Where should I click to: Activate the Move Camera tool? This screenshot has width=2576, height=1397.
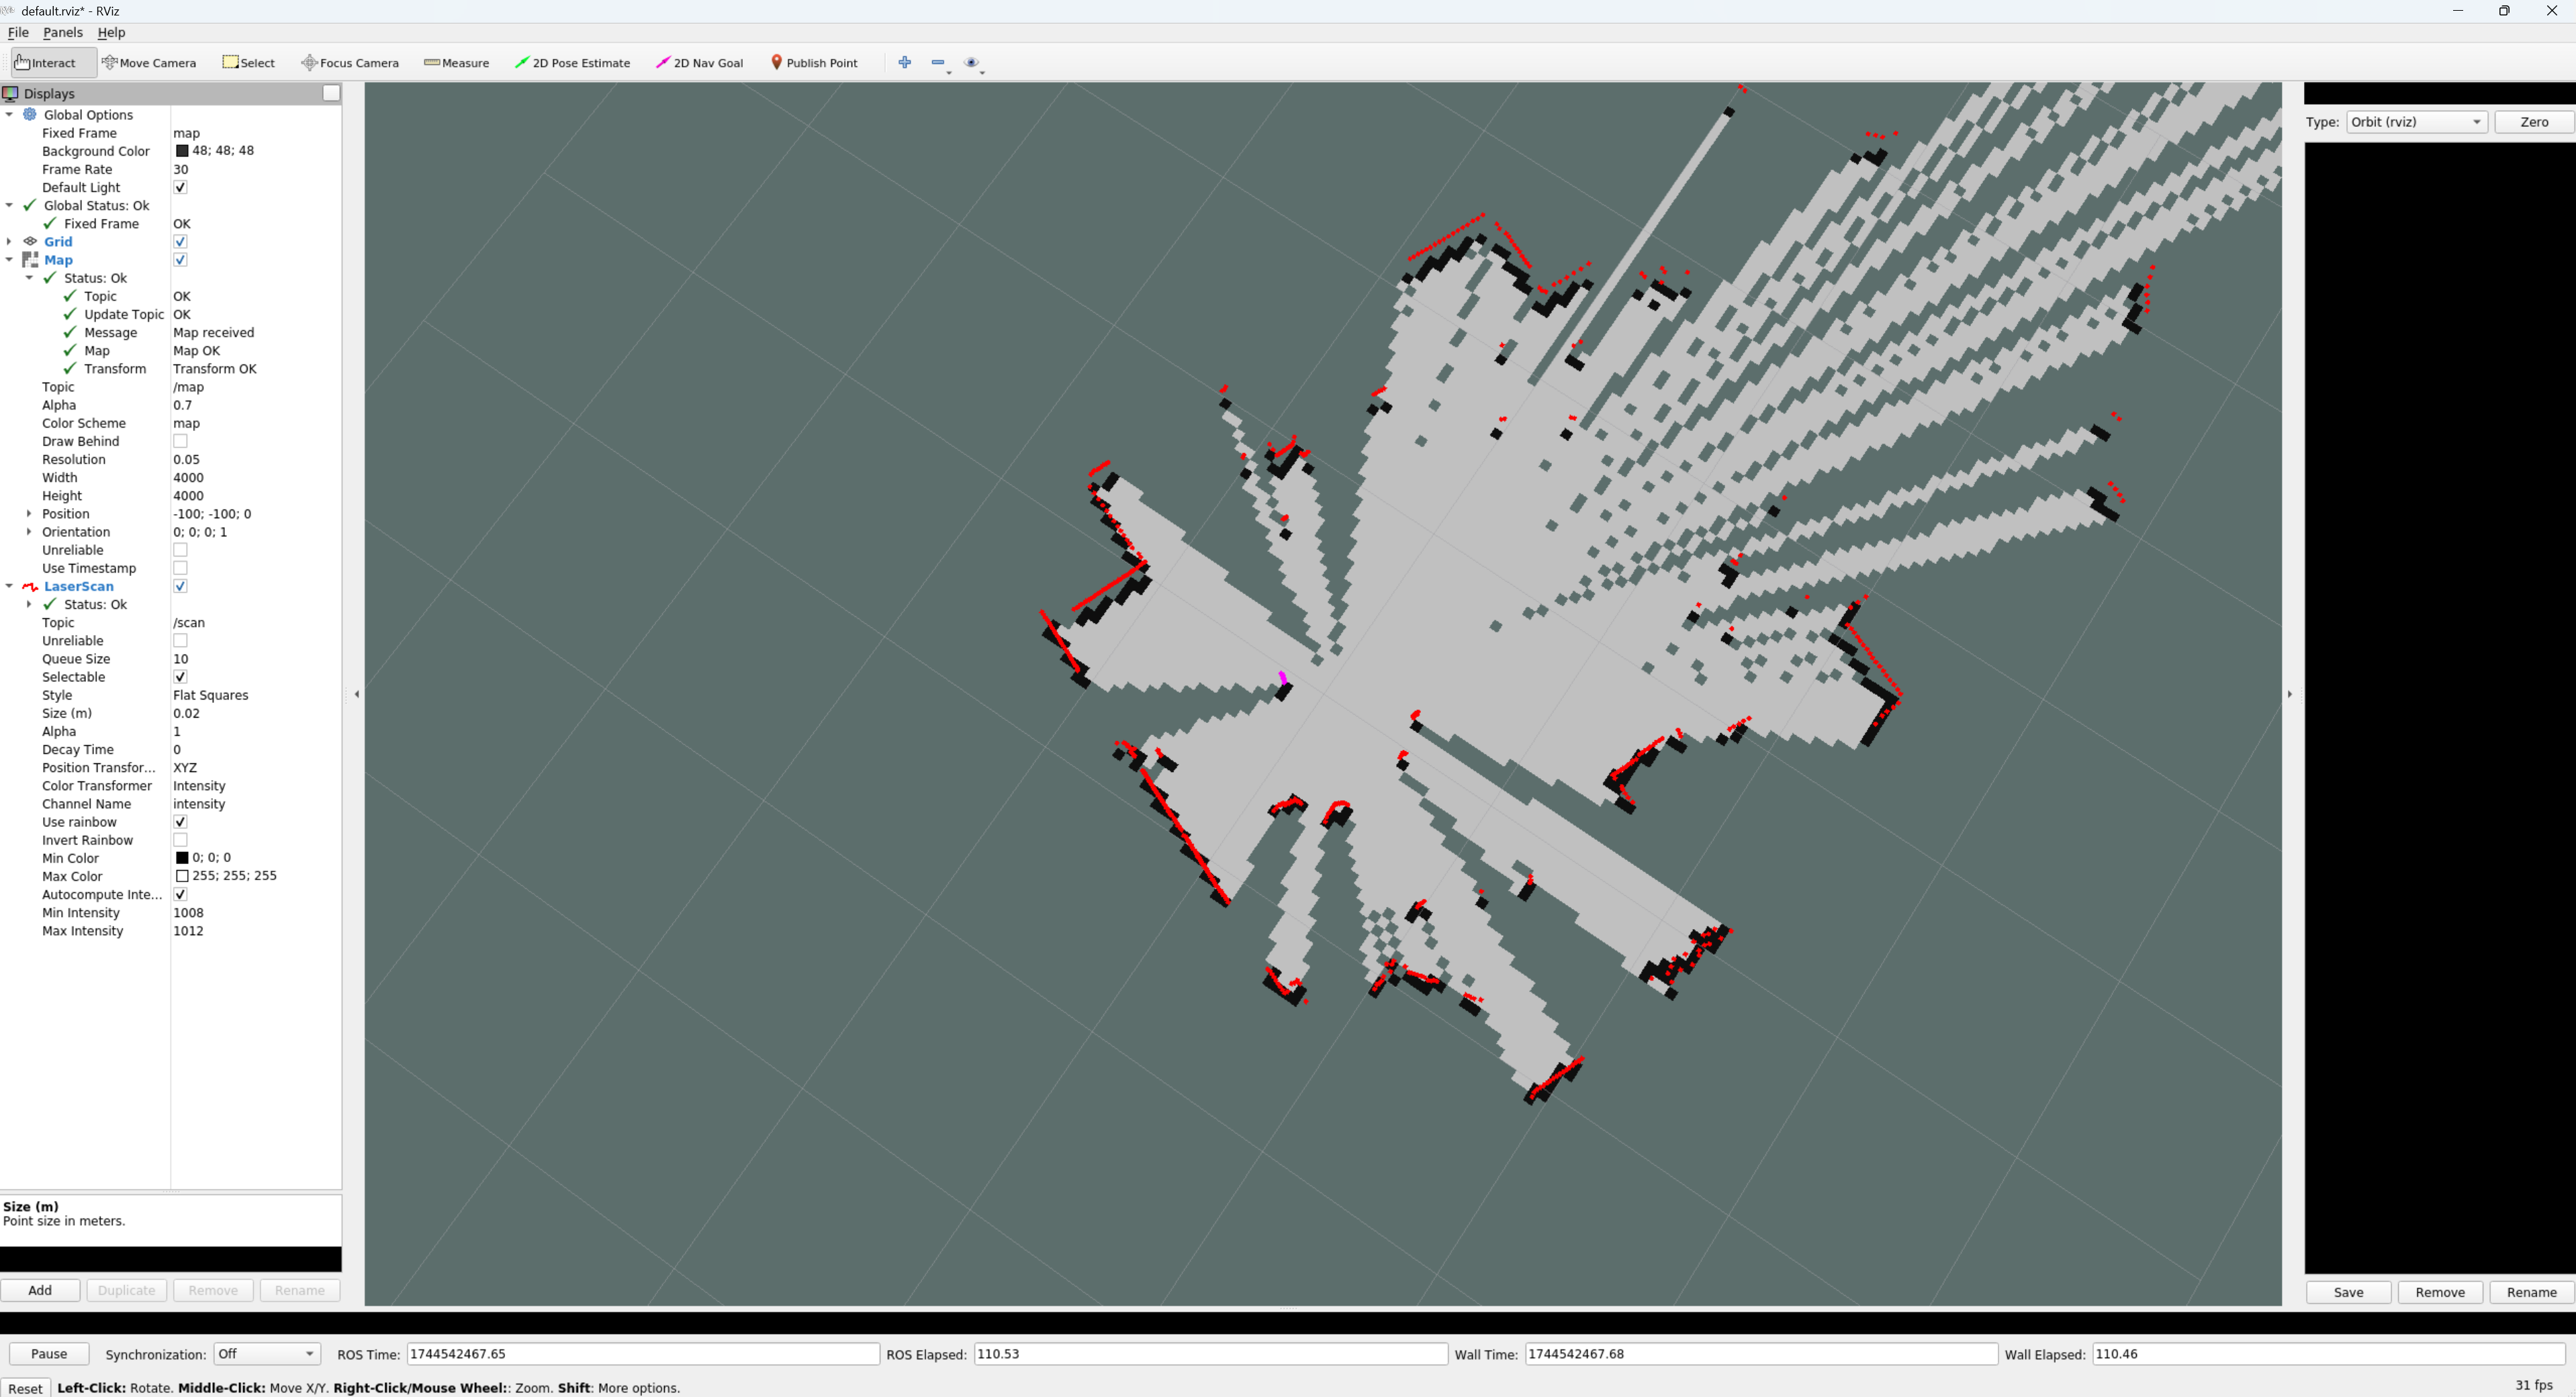point(150,62)
